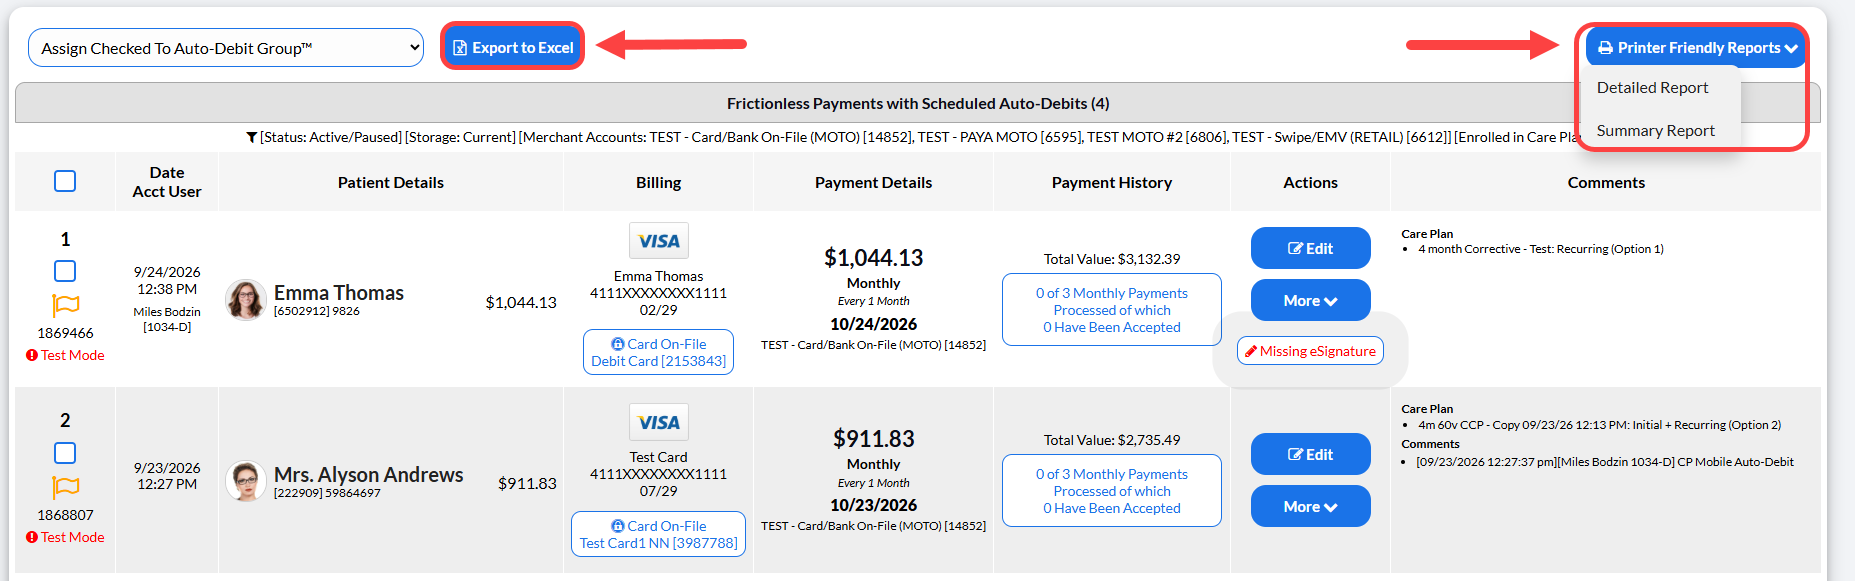
Task: Click the Test Mode warning under 1869466
Action: tap(65, 355)
